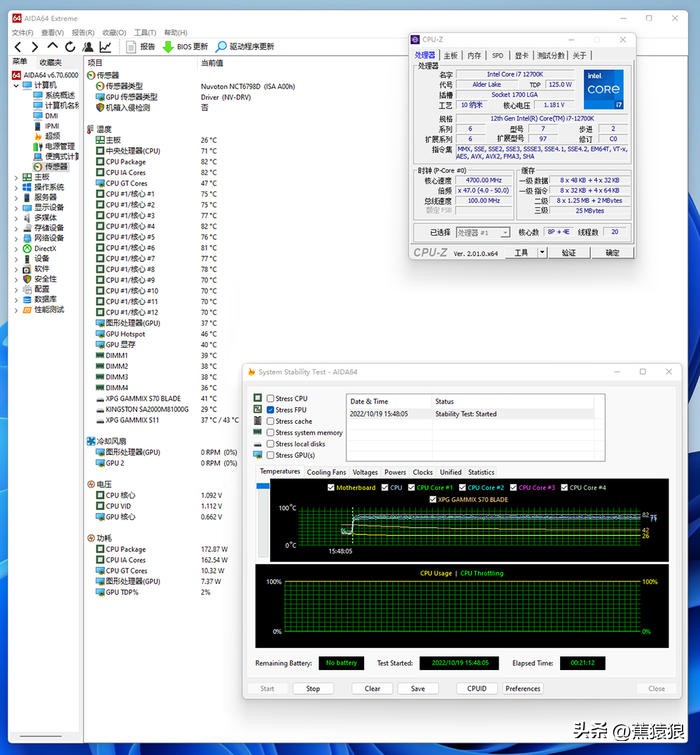Image resolution: width=700 pixels, height=755 pixels.
Task: Click Clear button in stability test
Action: coord(372,689)
